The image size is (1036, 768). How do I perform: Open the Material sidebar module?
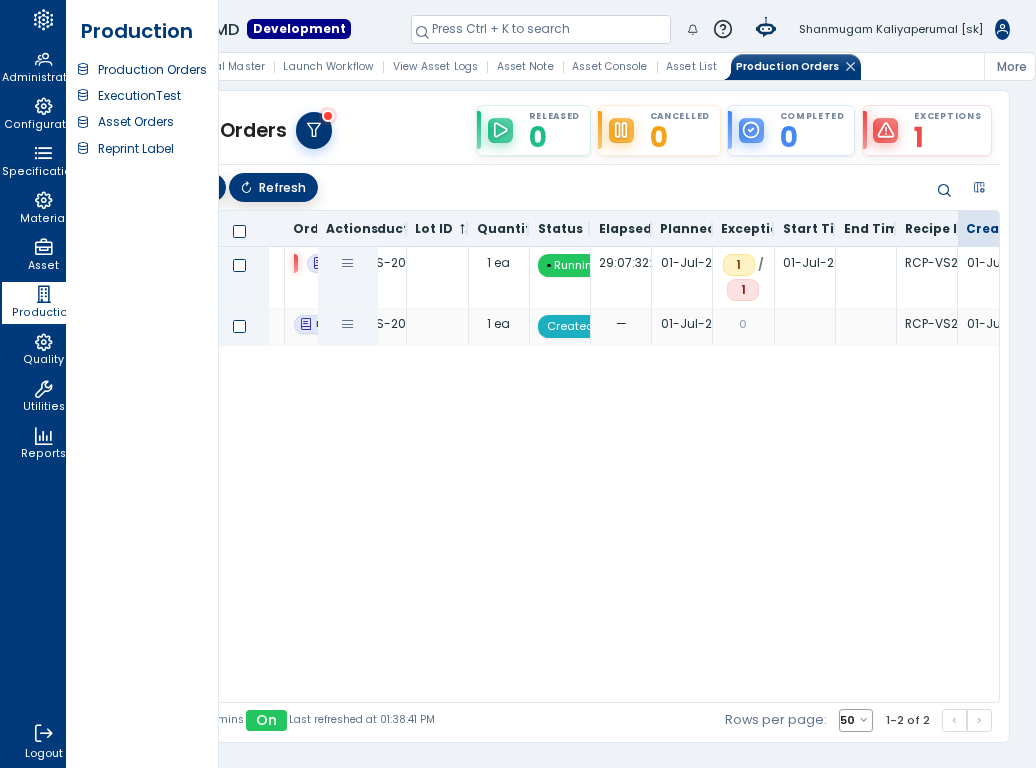(x=34, y=209)
